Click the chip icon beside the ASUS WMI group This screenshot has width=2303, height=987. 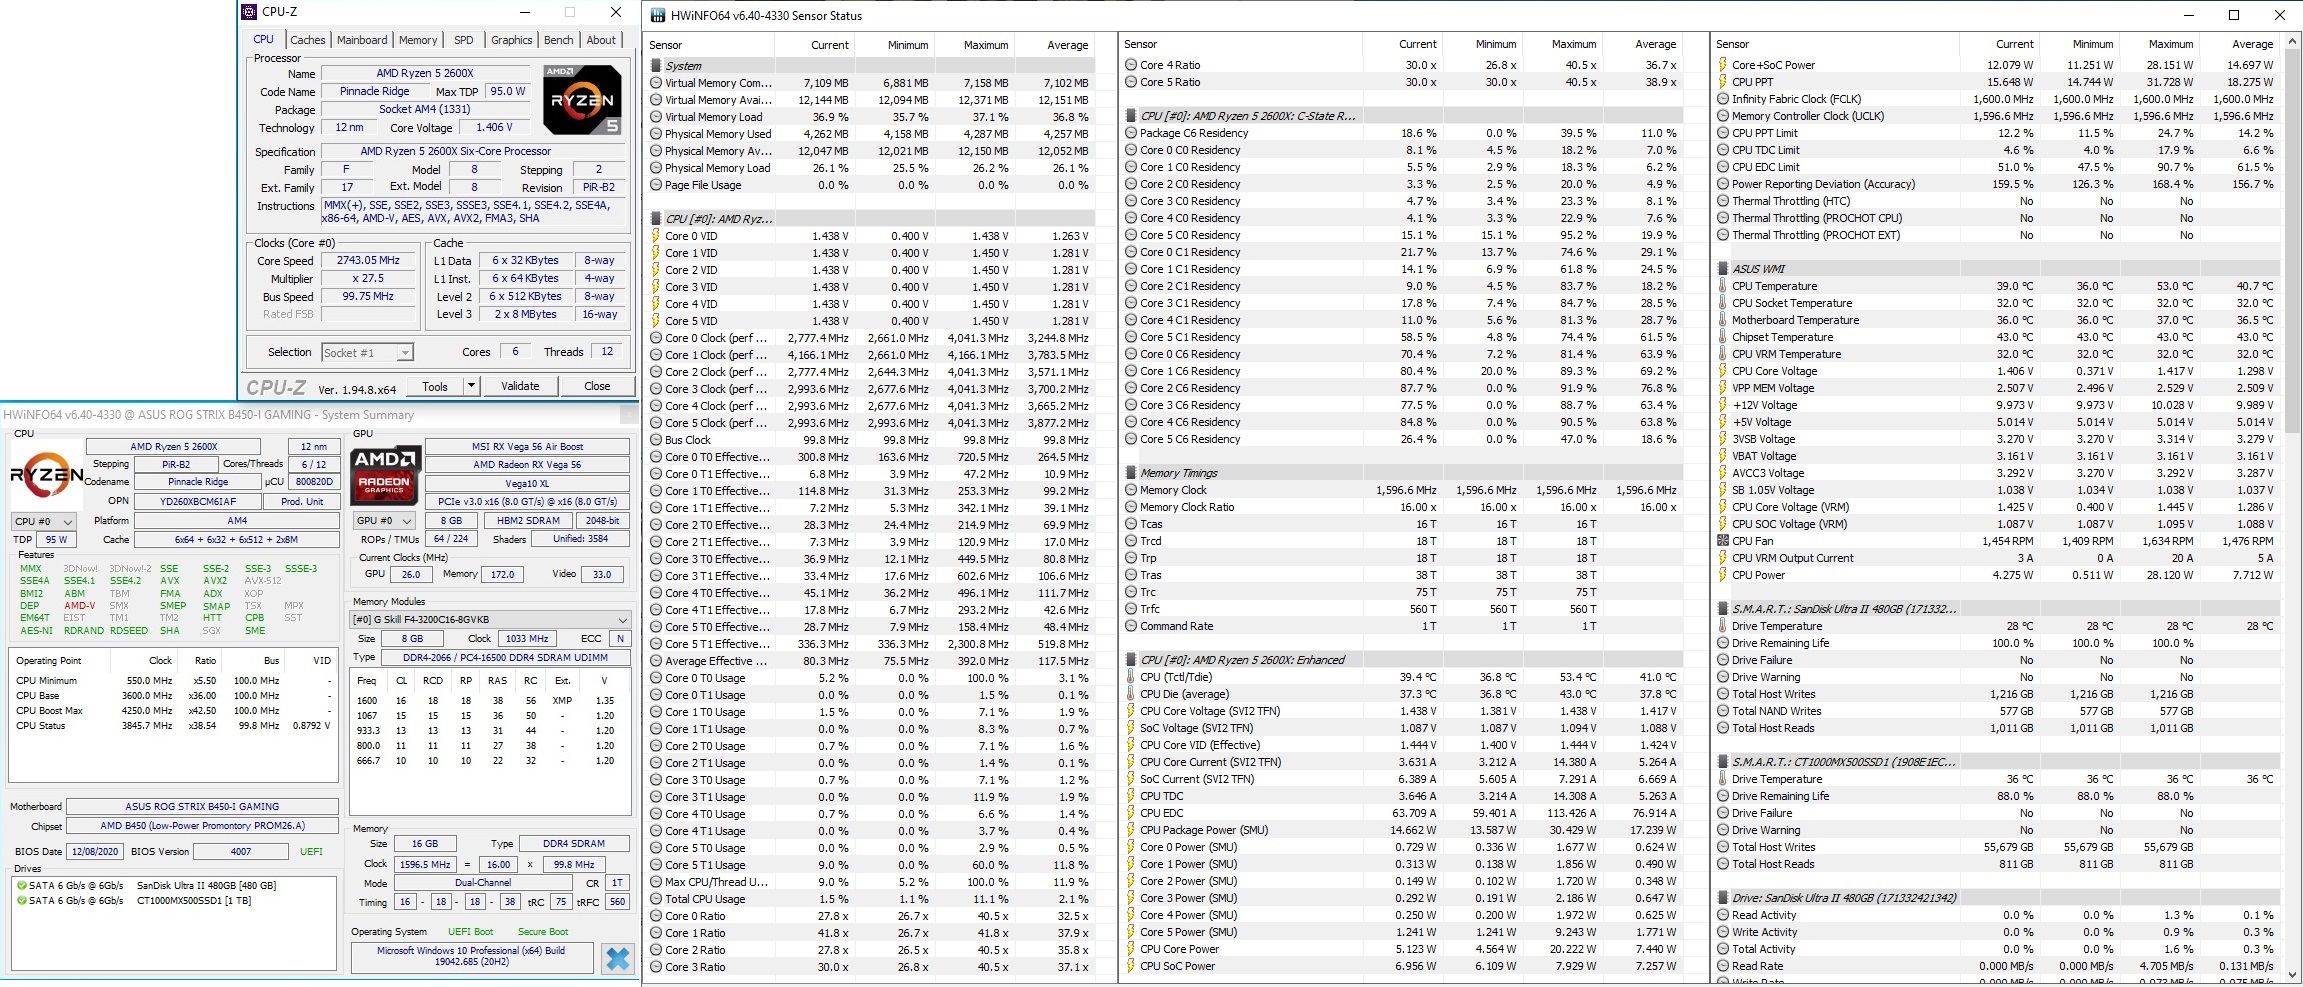(x=1723, y=269)
